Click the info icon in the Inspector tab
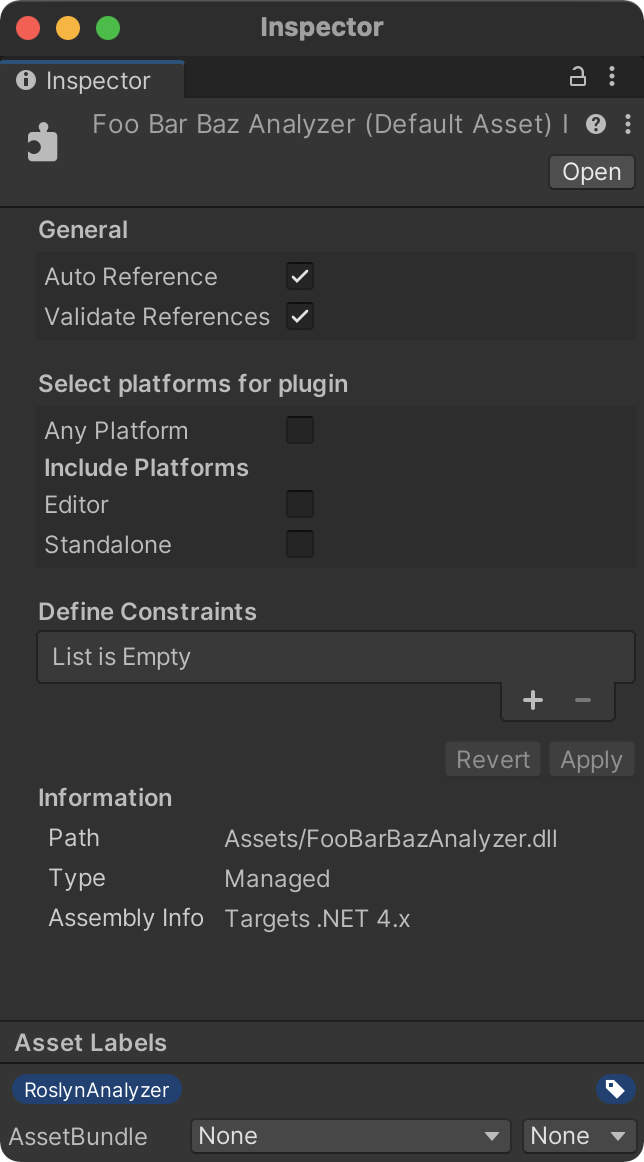The height and width of the screenshot is (1162, 644). click(x=26, y=80)
